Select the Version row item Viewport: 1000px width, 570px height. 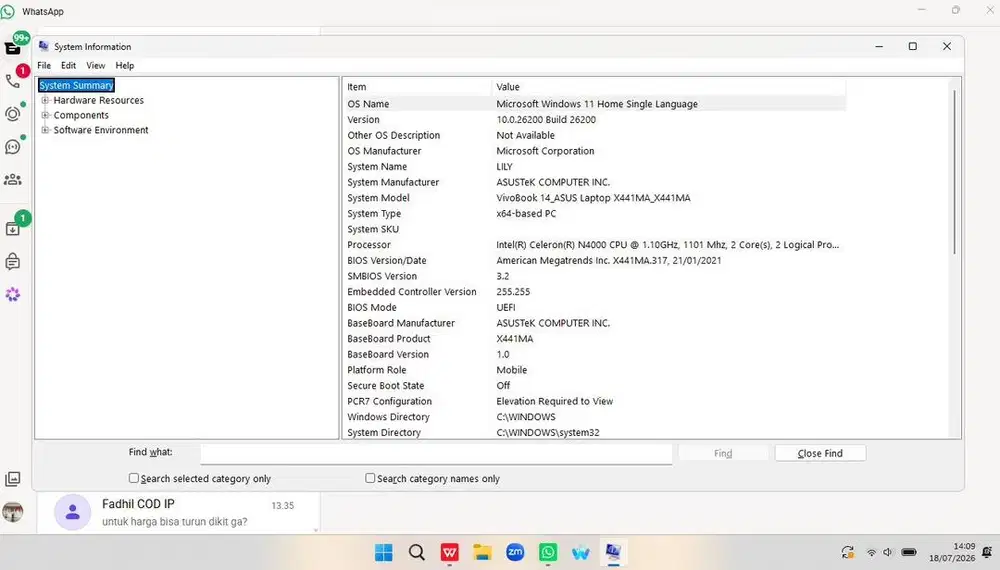[x=594, y=119]
